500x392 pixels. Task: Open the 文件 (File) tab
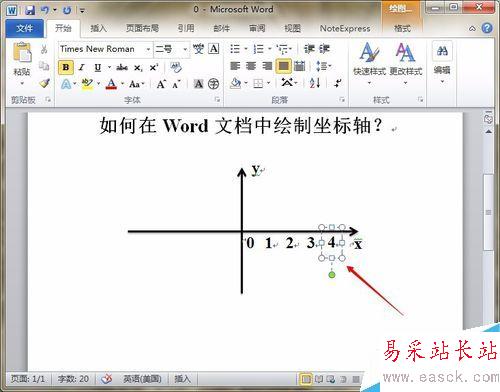24,29
